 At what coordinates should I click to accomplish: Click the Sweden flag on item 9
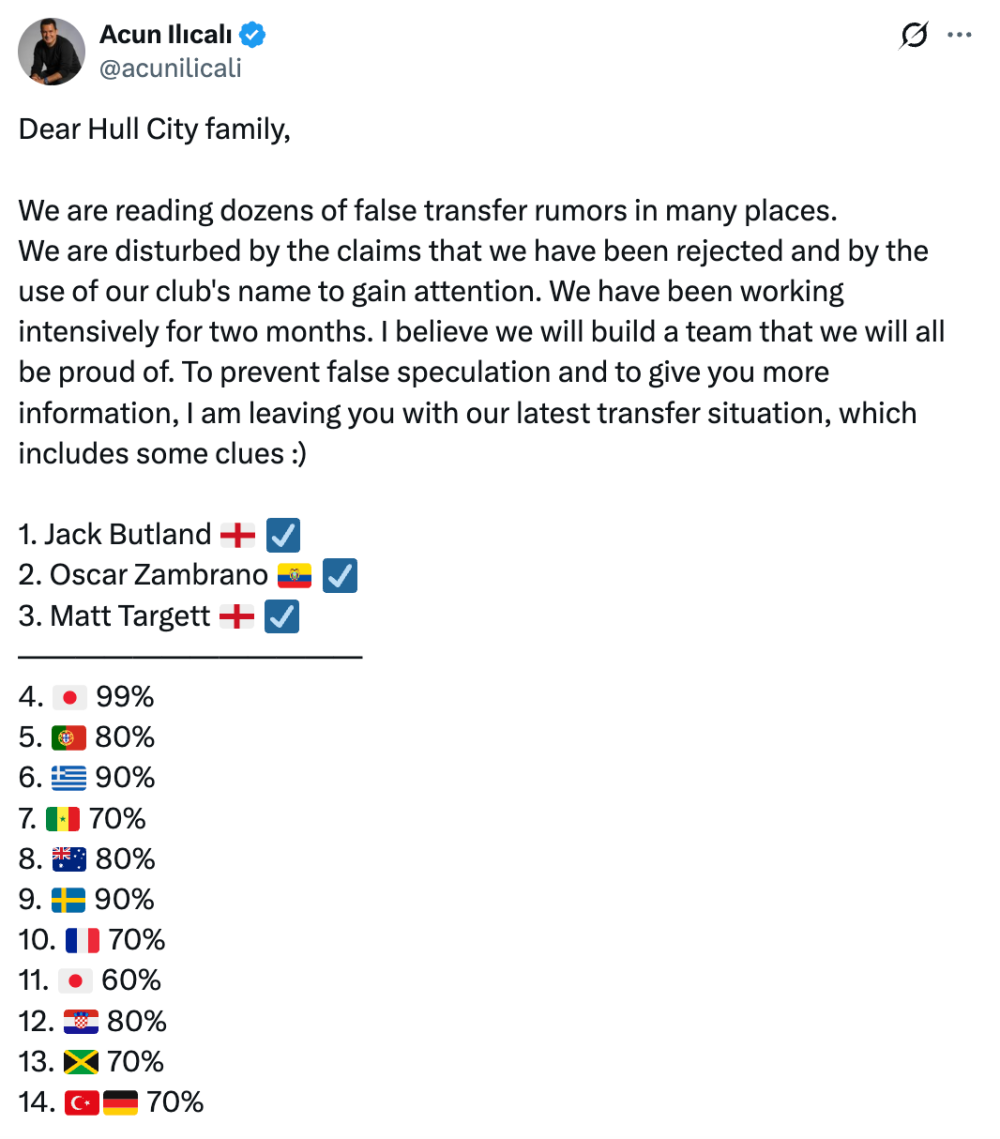click(68, 901)
